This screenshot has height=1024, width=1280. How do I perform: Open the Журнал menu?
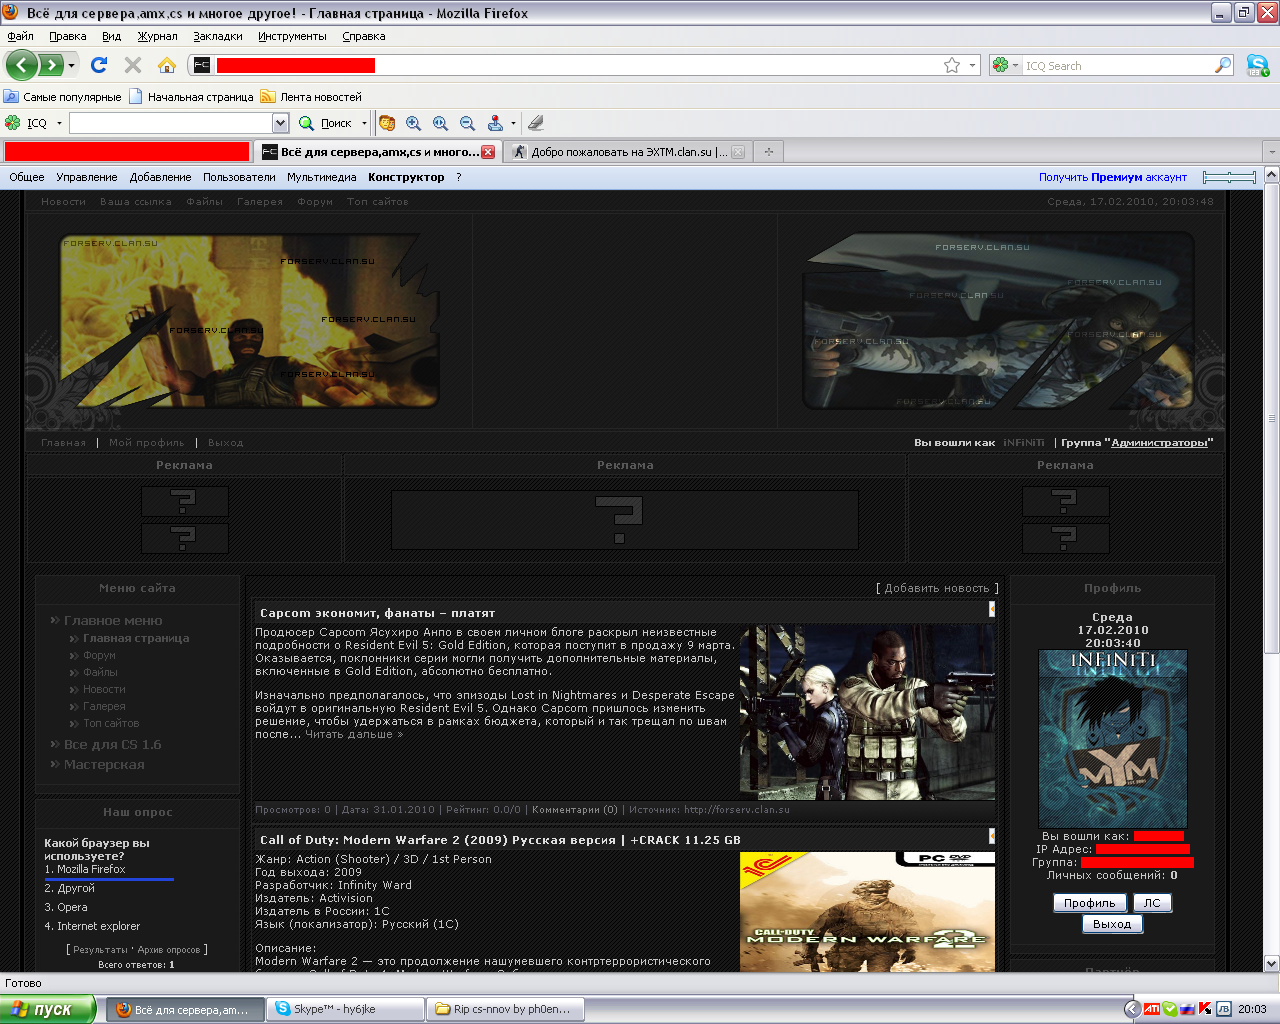coord(157,36)
